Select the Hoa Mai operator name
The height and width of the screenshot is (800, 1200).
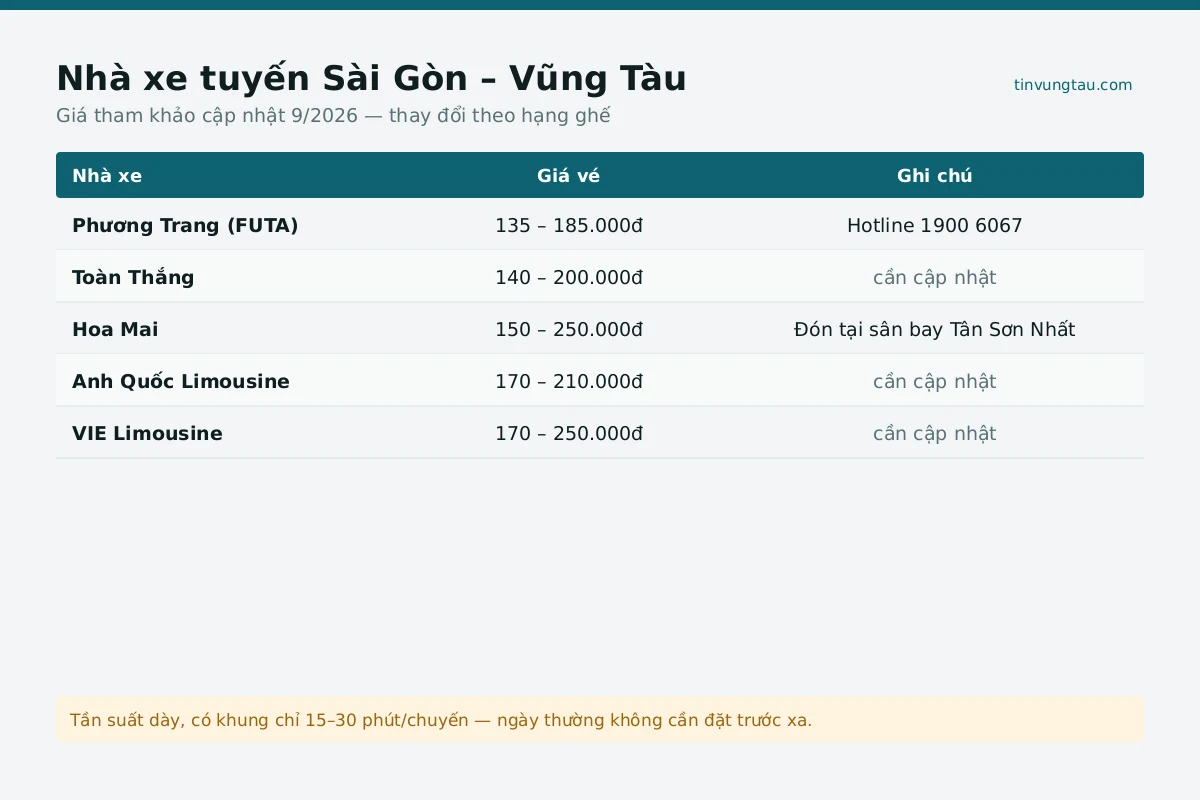pyautogui.click(x=115, y=330)
